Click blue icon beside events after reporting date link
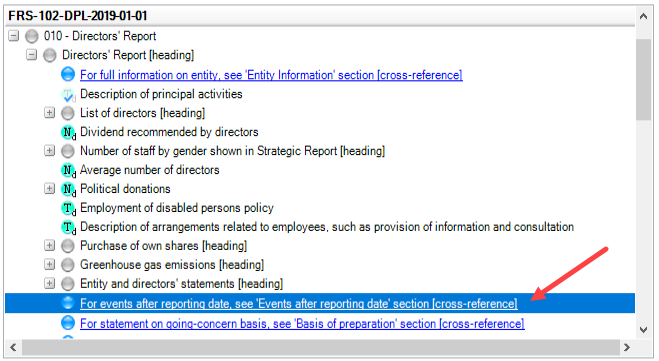Screen dimensions: 659x361 pos(68,303)
